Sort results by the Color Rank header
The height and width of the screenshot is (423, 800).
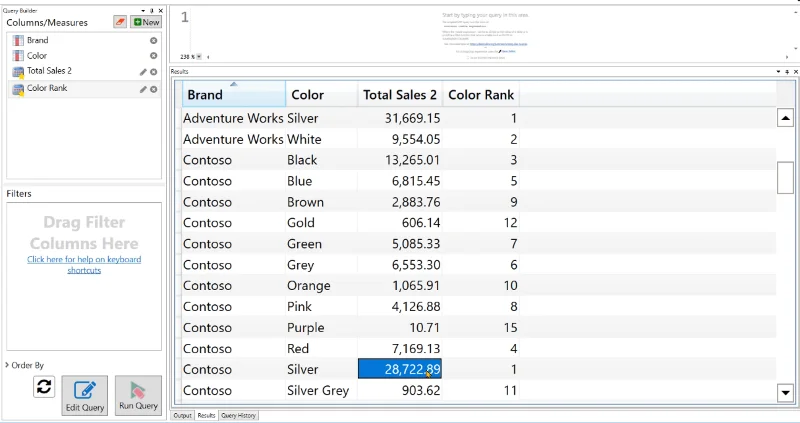[481, 94]
